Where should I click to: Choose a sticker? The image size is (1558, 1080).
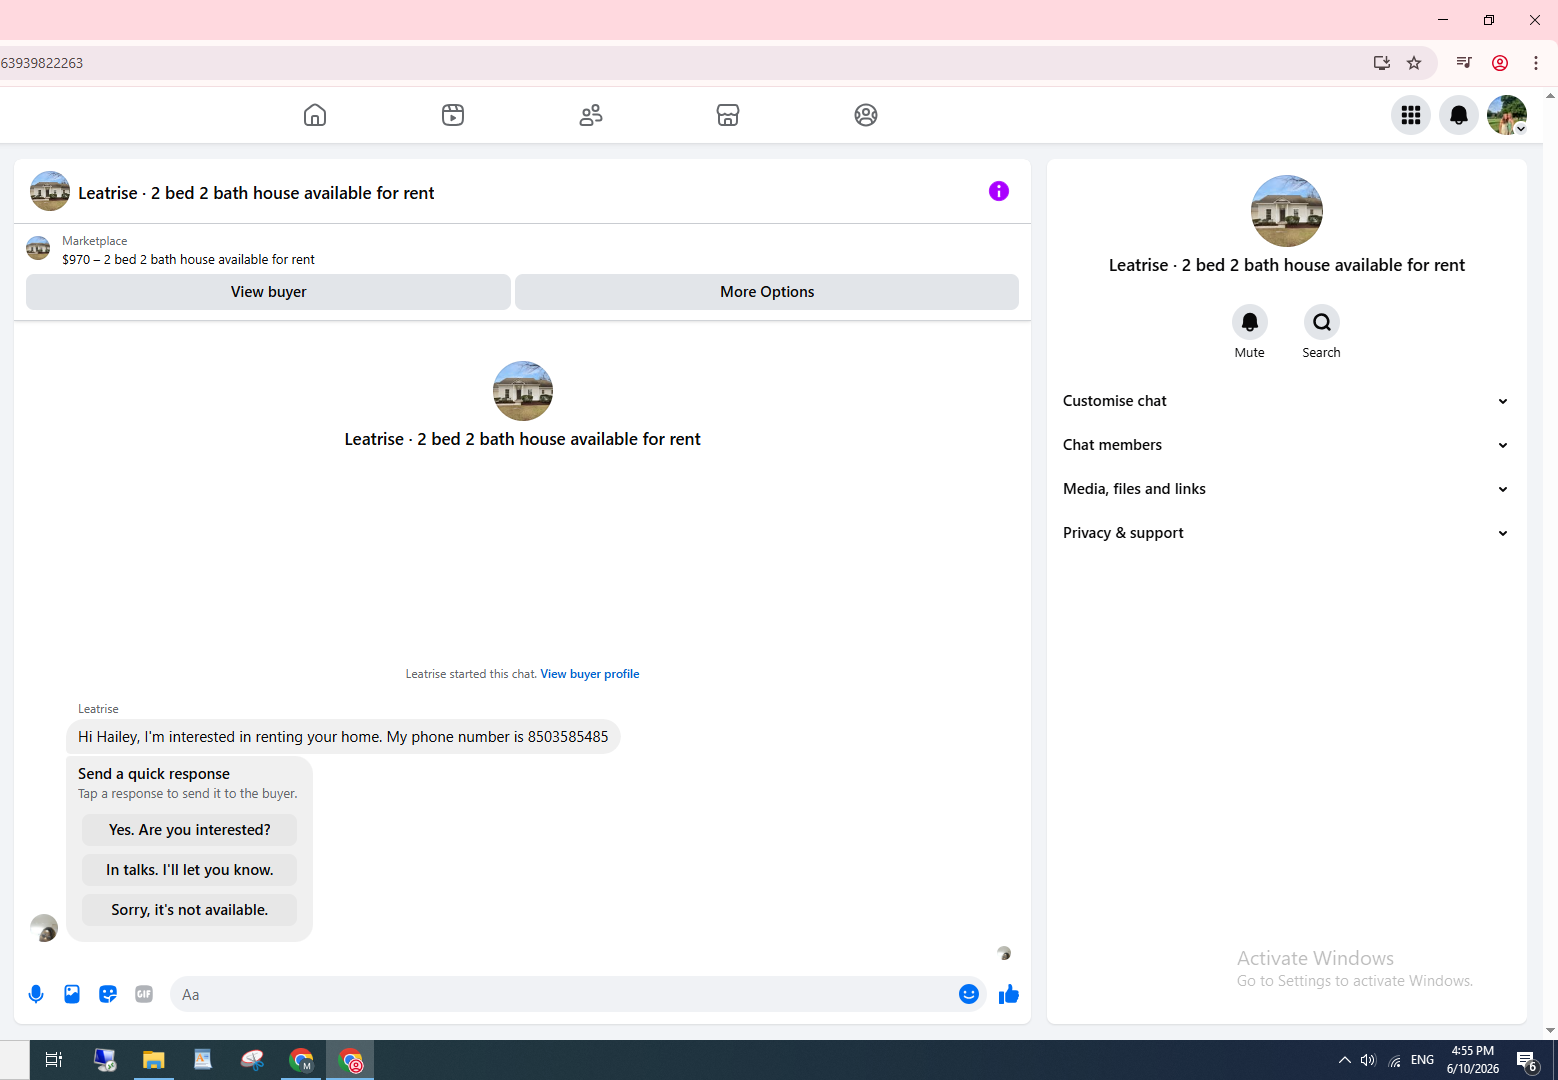tap(108, 994)
